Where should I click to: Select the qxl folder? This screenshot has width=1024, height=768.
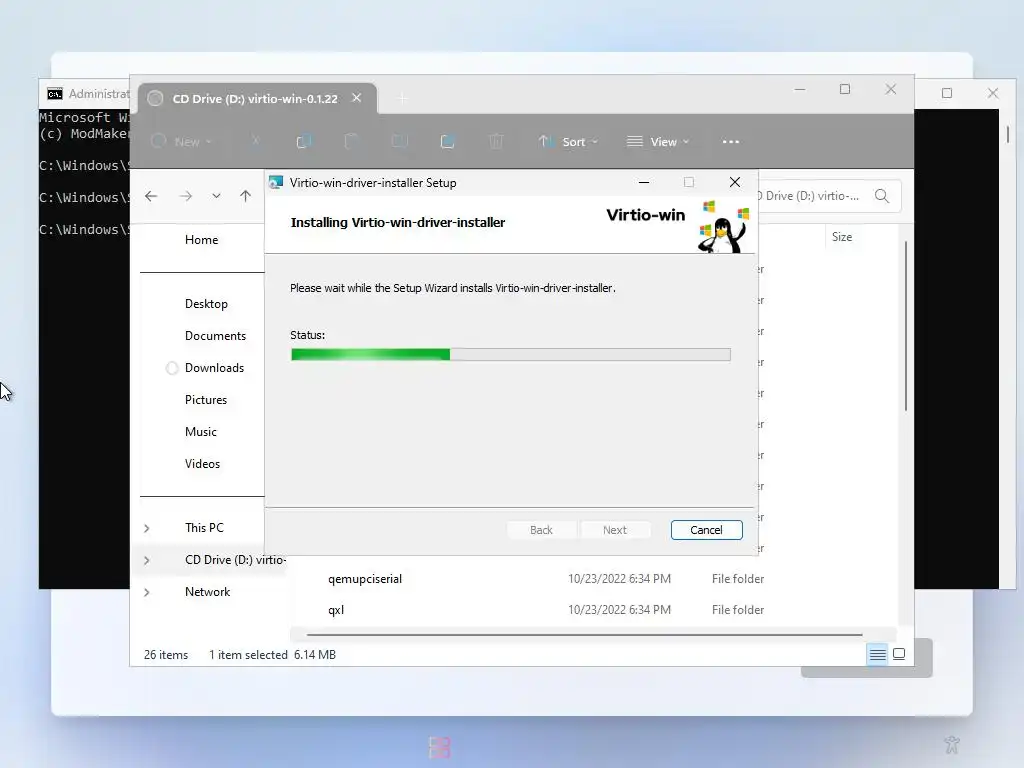(336, 610)
